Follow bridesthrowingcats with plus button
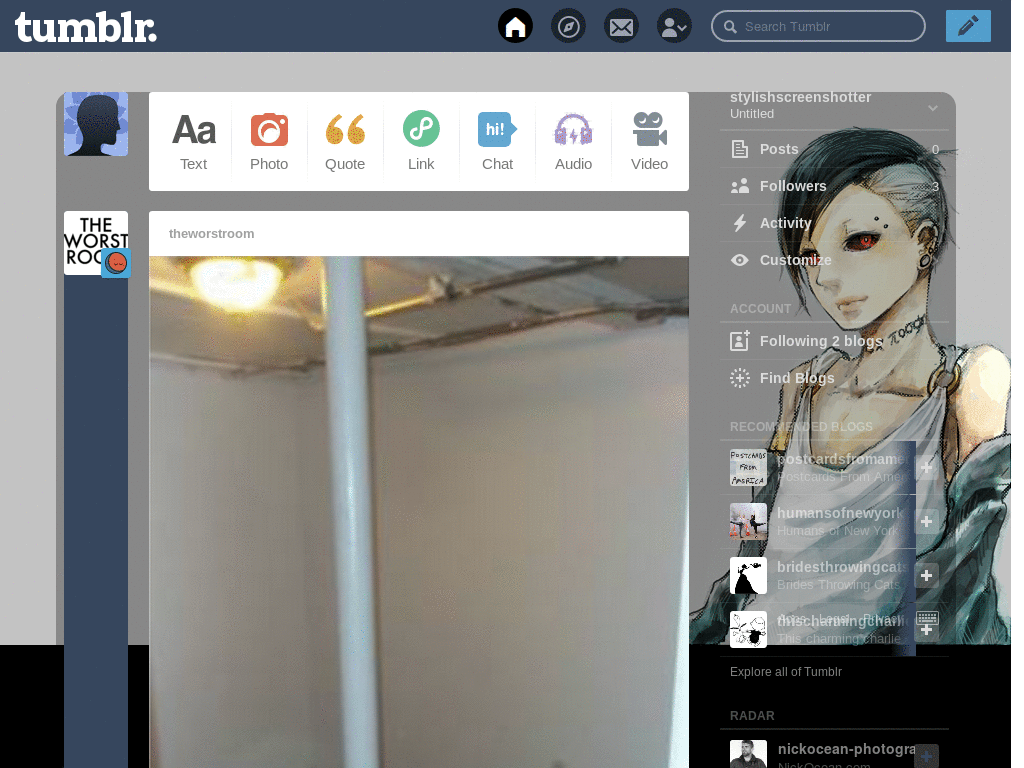The image size is (1024, 768). tap(926, 575)
